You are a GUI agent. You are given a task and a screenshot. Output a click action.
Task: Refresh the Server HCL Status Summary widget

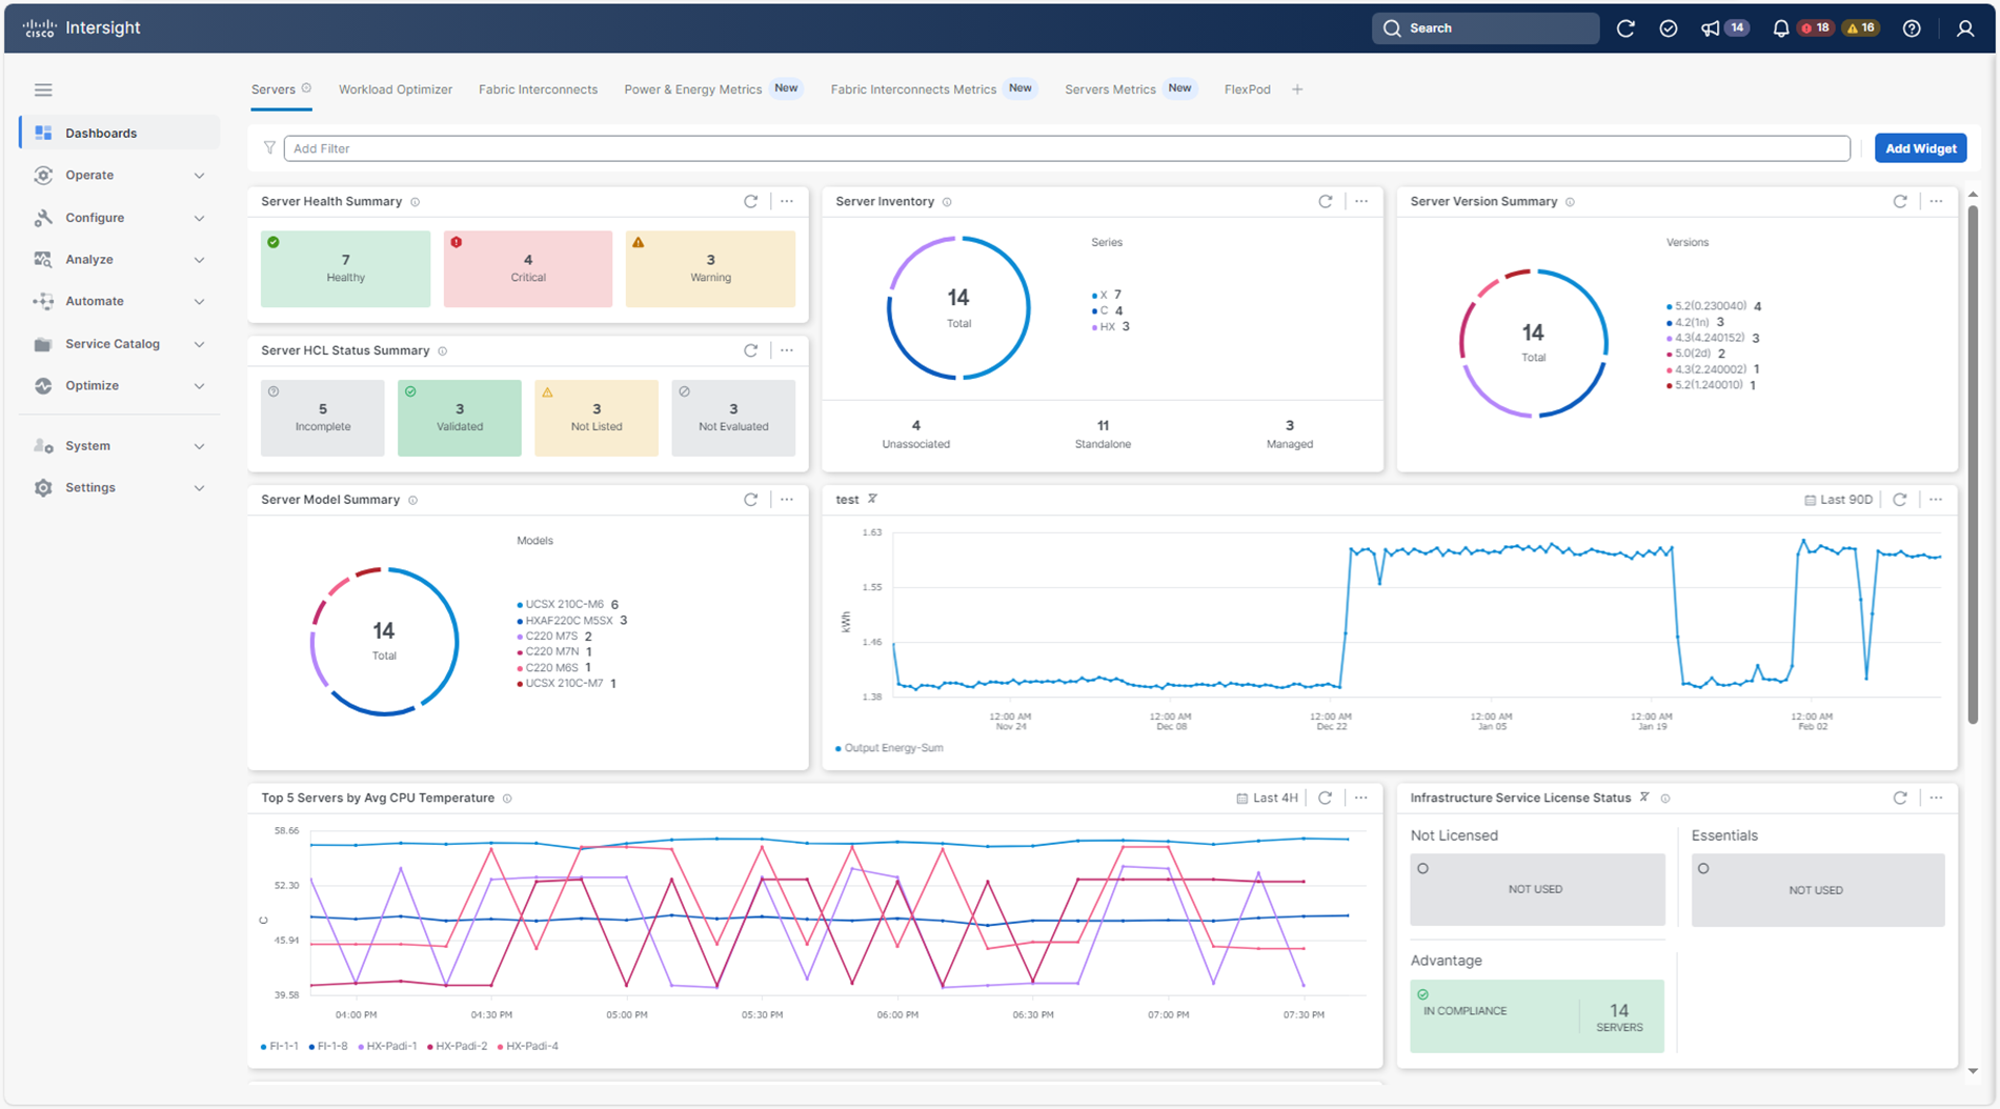click(x=751, y=350)
